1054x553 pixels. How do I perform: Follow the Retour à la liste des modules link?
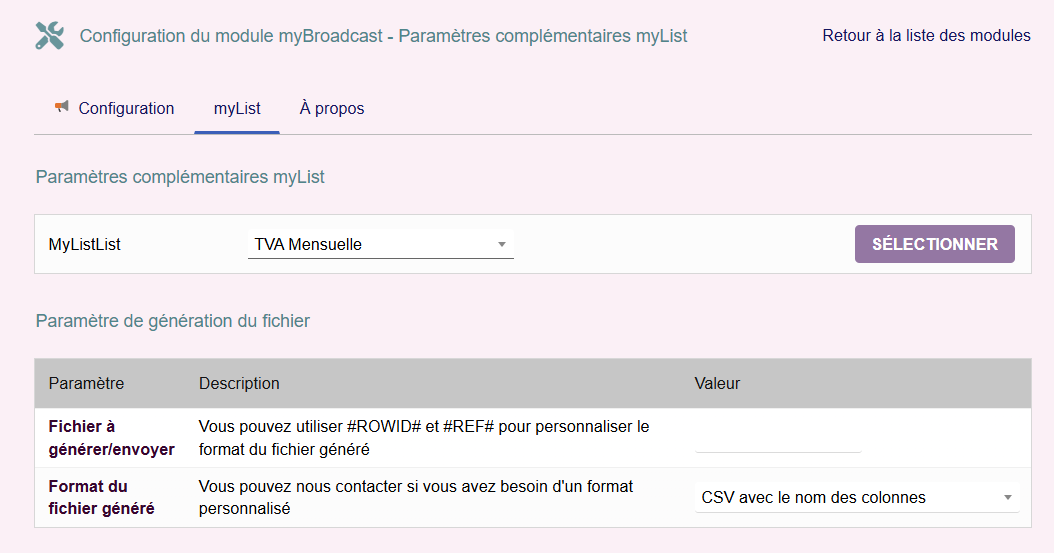pos(926,36)
